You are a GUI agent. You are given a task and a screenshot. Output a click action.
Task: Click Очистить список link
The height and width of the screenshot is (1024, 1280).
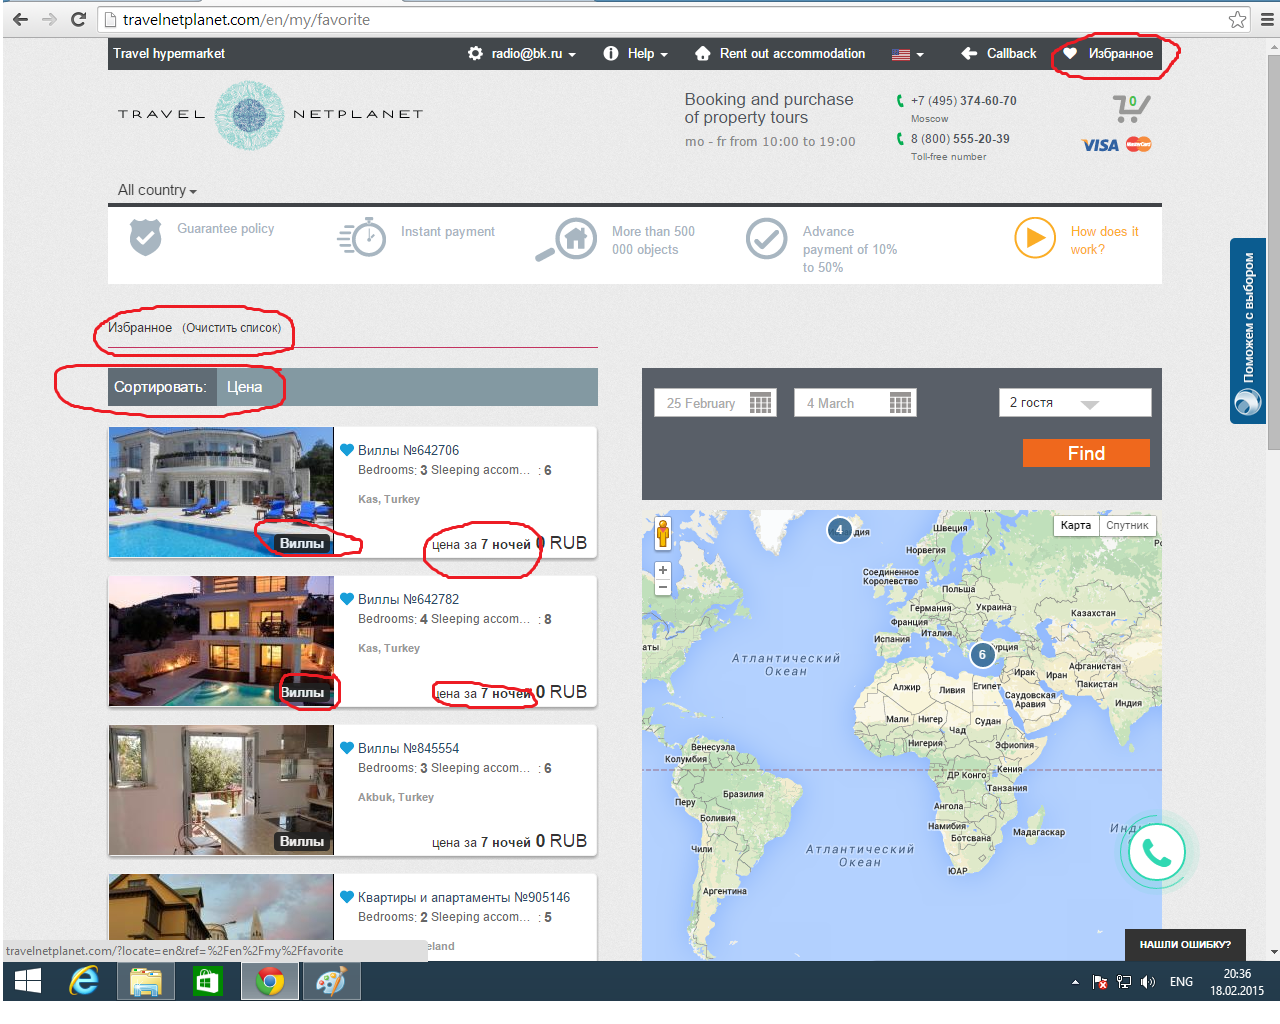point(231,328)
